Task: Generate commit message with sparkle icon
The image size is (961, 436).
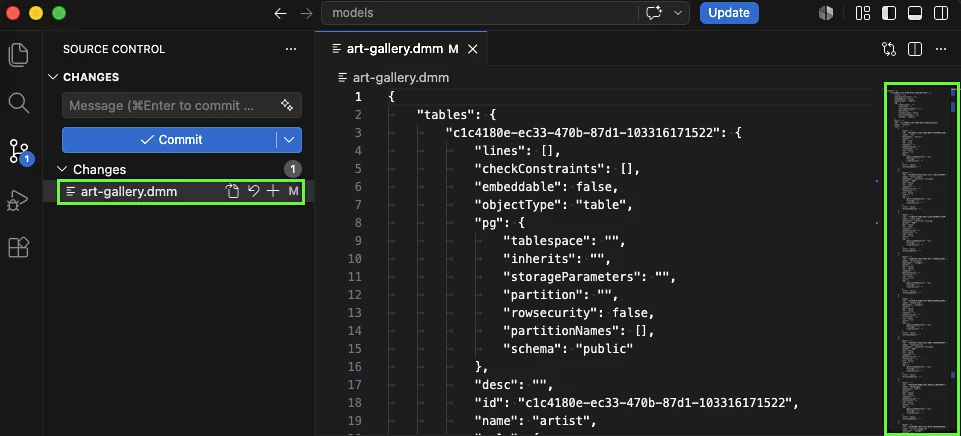Action: [287, 105]
